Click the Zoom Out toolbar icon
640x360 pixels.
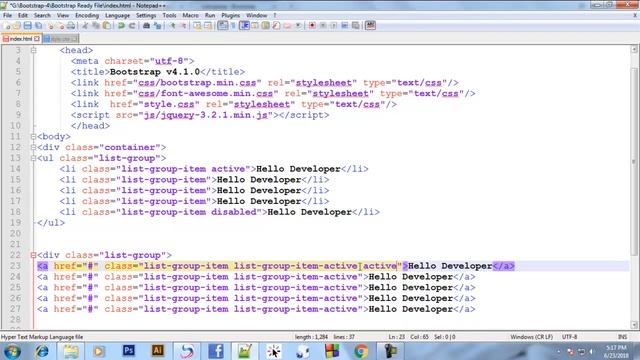pos(183,26)
